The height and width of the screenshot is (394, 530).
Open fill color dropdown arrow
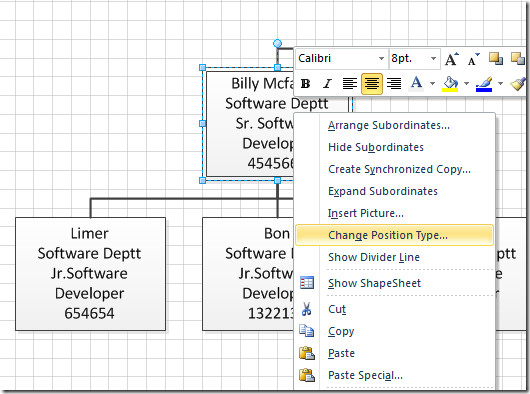click(466, 83)
